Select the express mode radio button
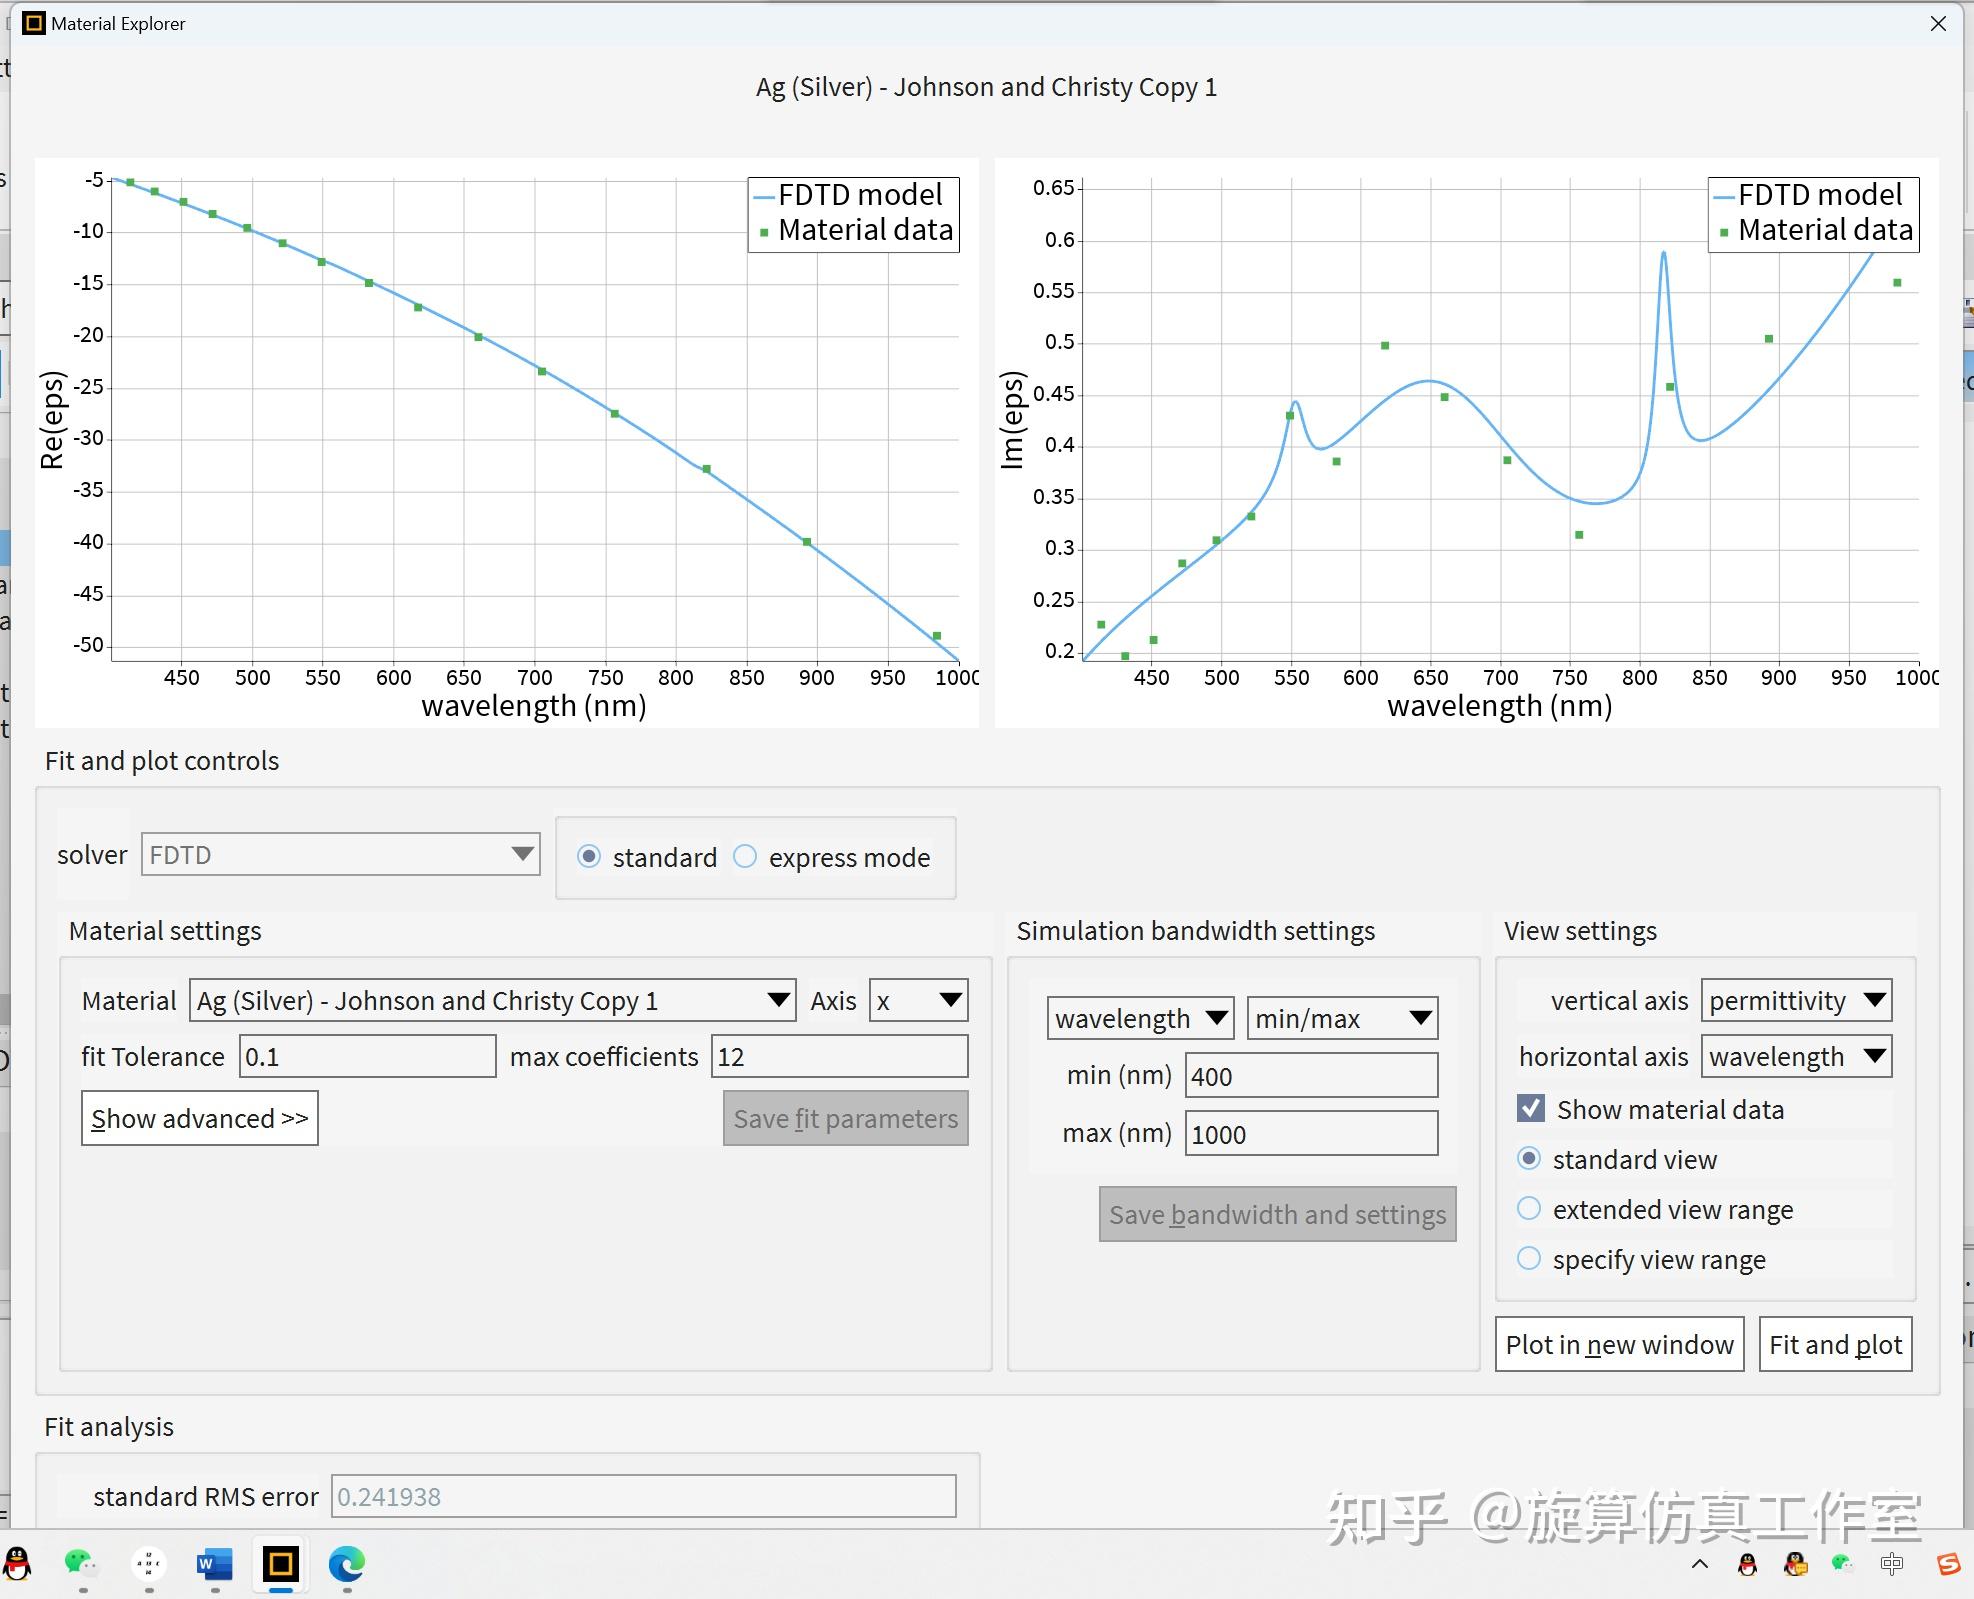This screenshot has width=1974, height=1599. [746, 857]
